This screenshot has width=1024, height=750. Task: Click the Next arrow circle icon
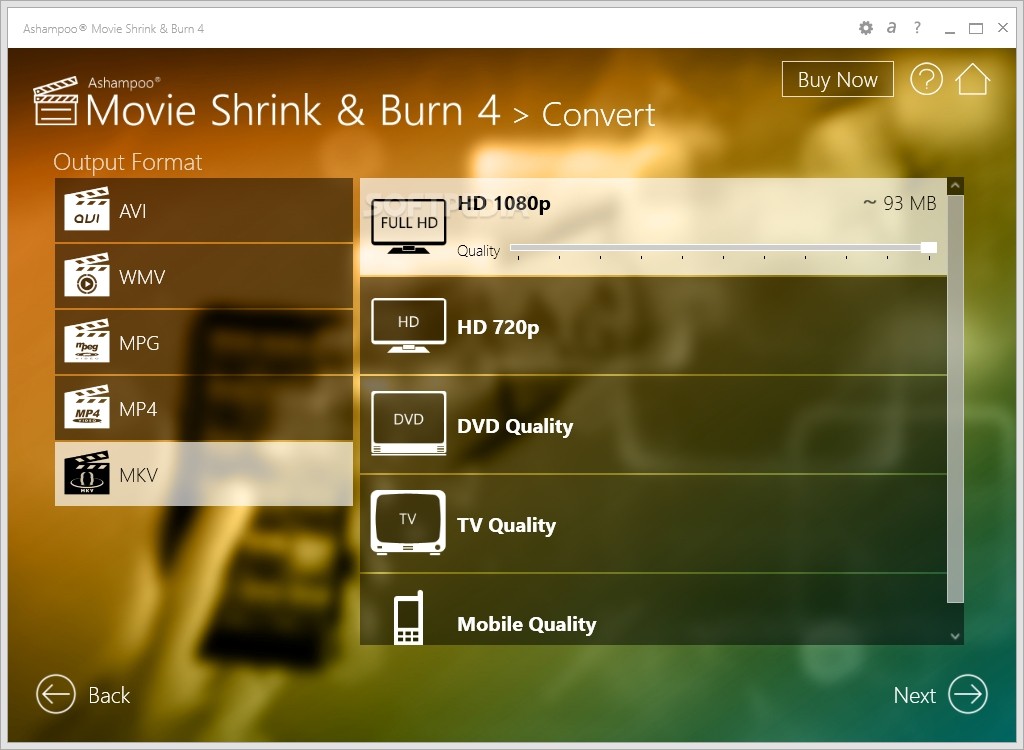(x=968, y=694)
